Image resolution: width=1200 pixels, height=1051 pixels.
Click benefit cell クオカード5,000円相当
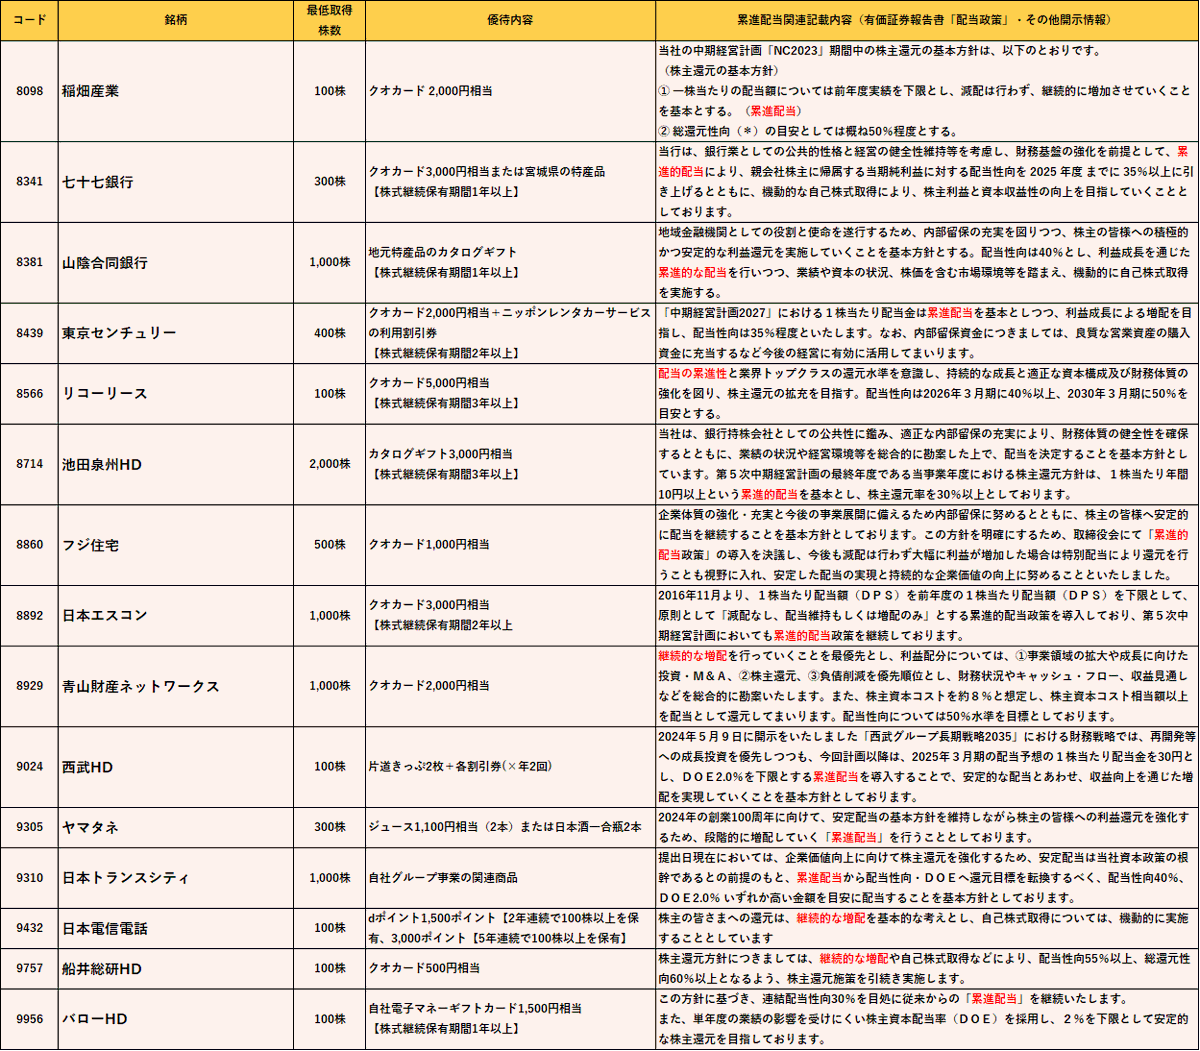(x=511, y=394)
